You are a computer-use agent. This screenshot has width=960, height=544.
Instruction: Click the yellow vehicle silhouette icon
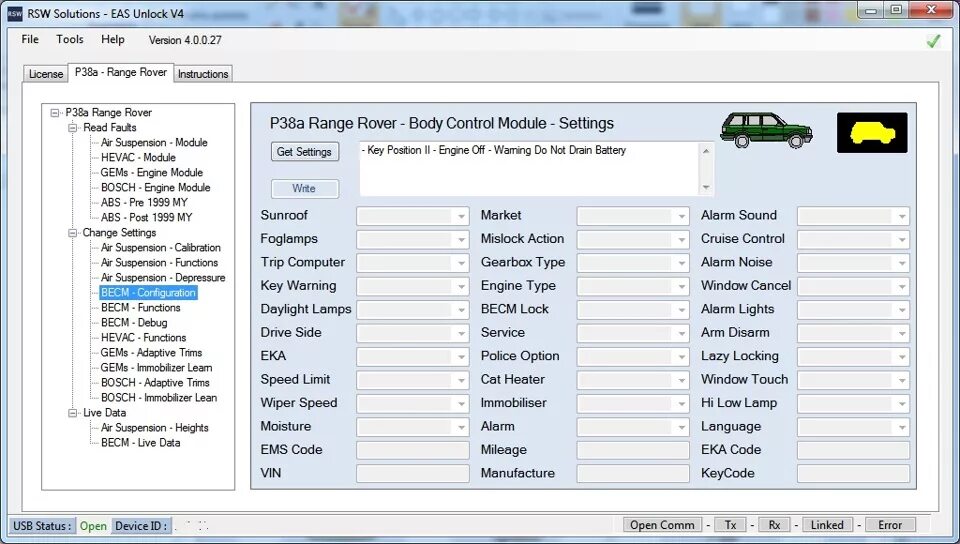pos(872,133)
